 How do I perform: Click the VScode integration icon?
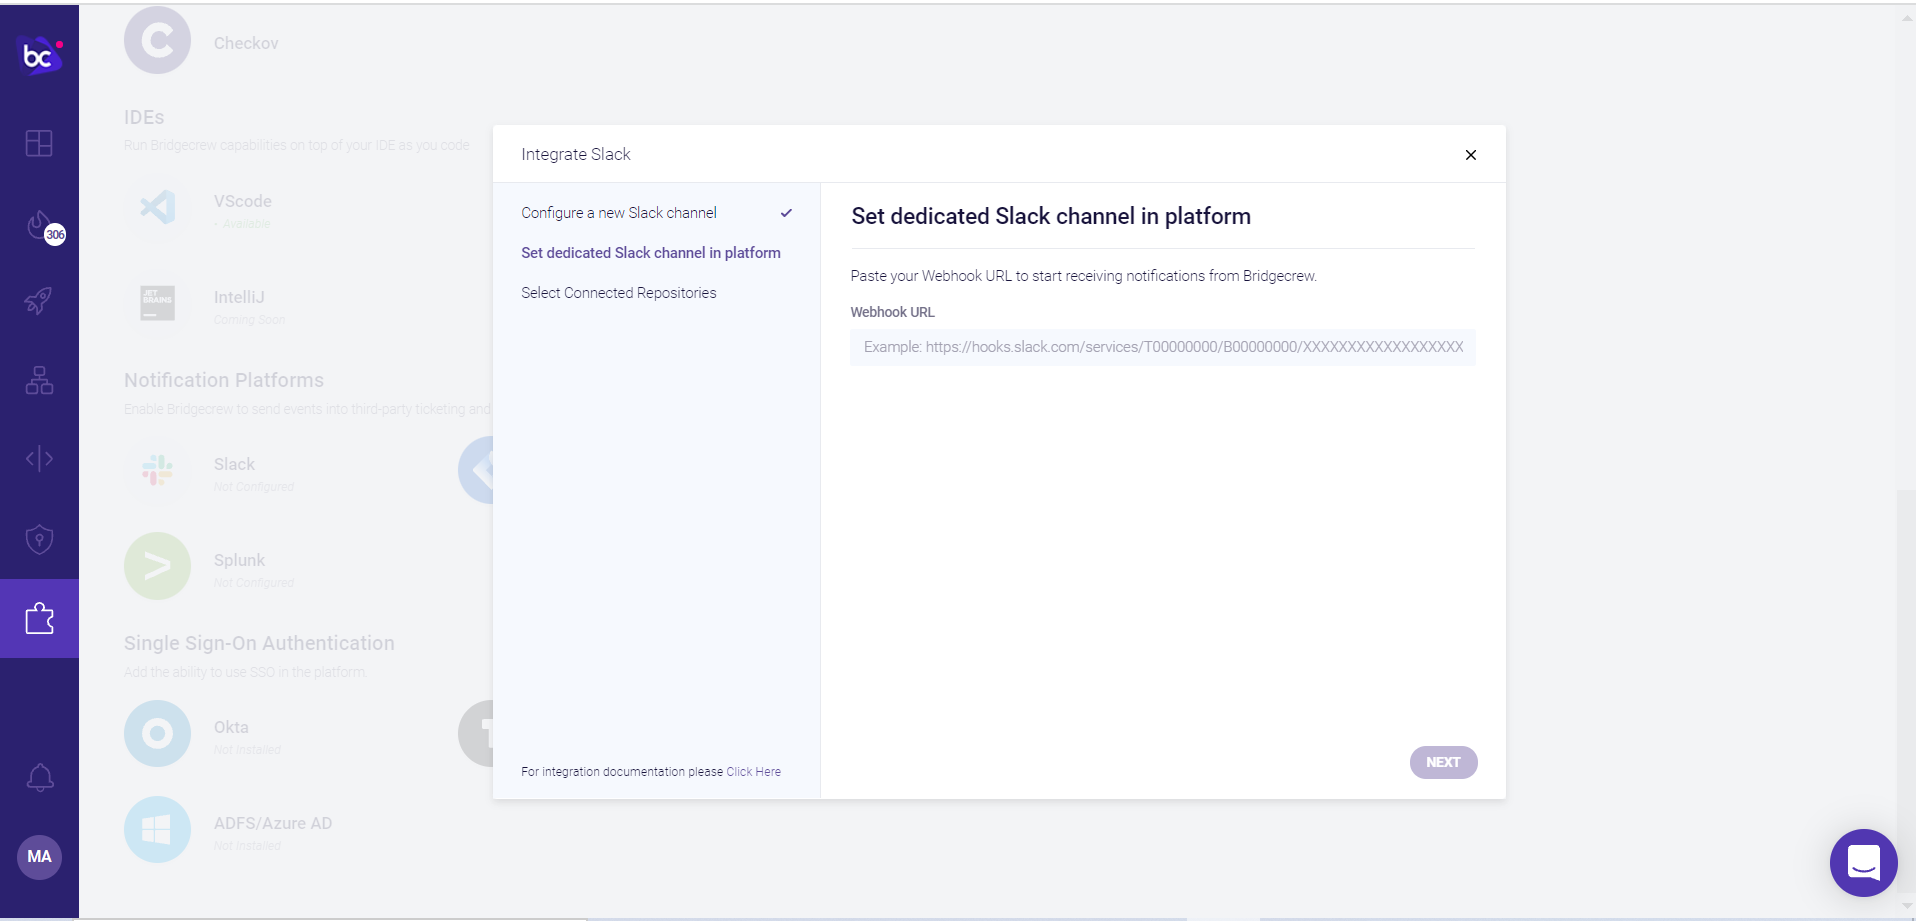pos(157,207)
